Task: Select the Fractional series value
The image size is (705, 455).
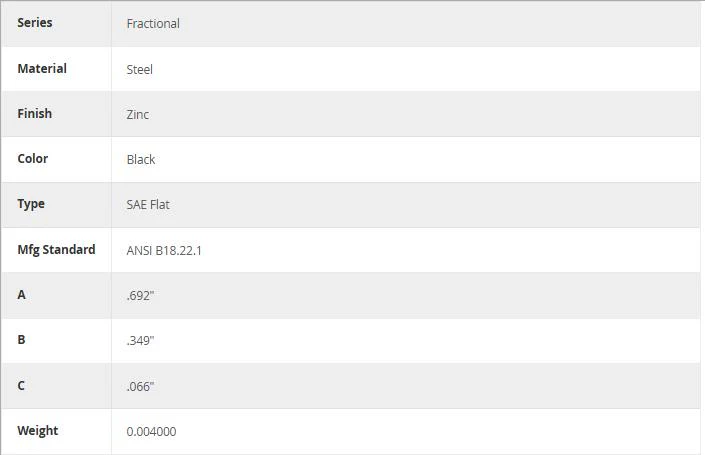Action: pos(153,23)
